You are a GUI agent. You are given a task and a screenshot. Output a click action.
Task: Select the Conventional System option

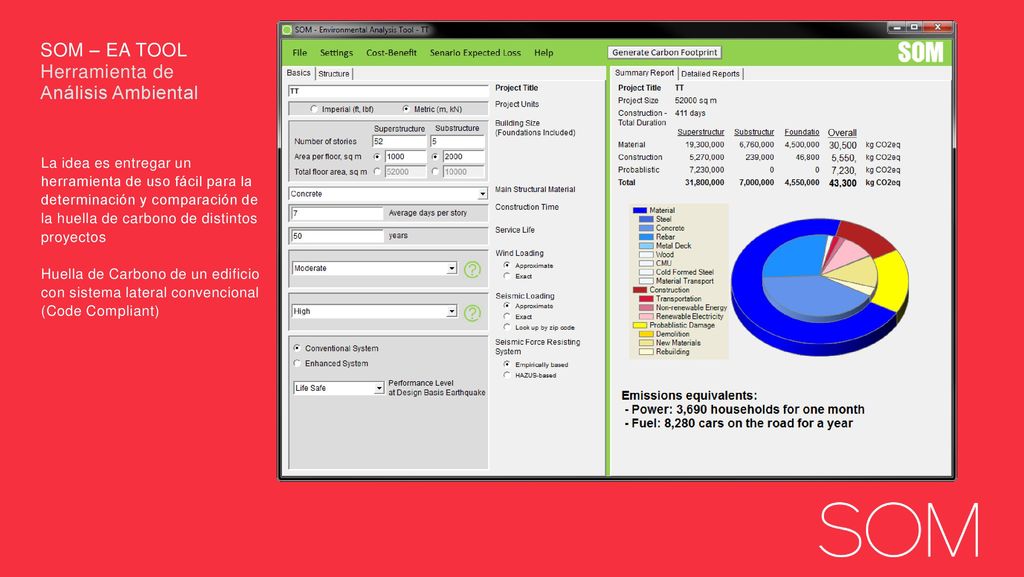click(298, 349)
